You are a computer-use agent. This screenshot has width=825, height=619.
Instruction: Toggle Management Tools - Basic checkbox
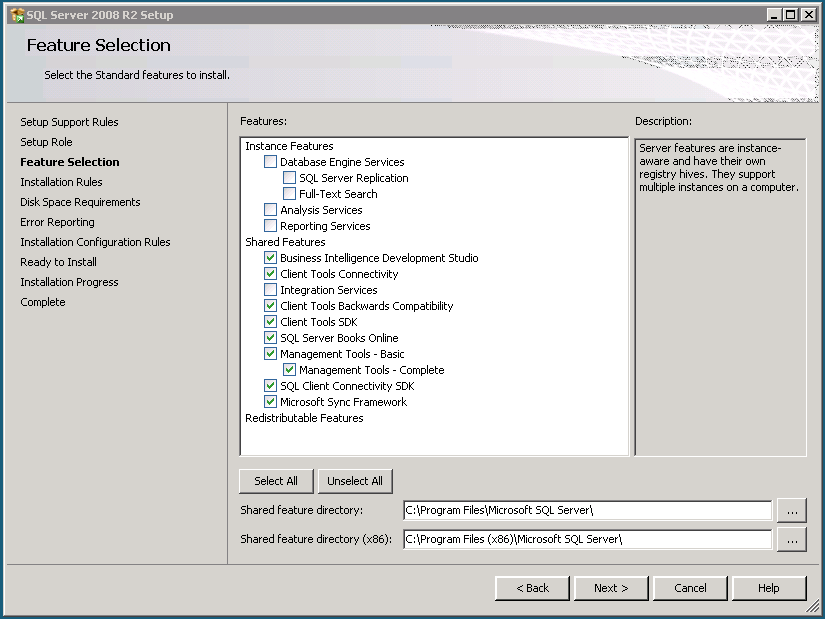point(270,354)
